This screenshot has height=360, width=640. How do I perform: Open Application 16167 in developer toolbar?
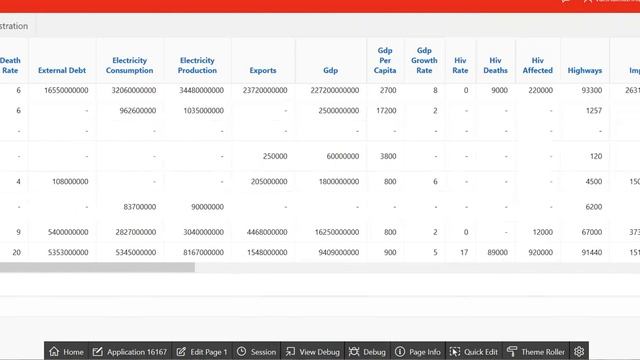[129, 351]
